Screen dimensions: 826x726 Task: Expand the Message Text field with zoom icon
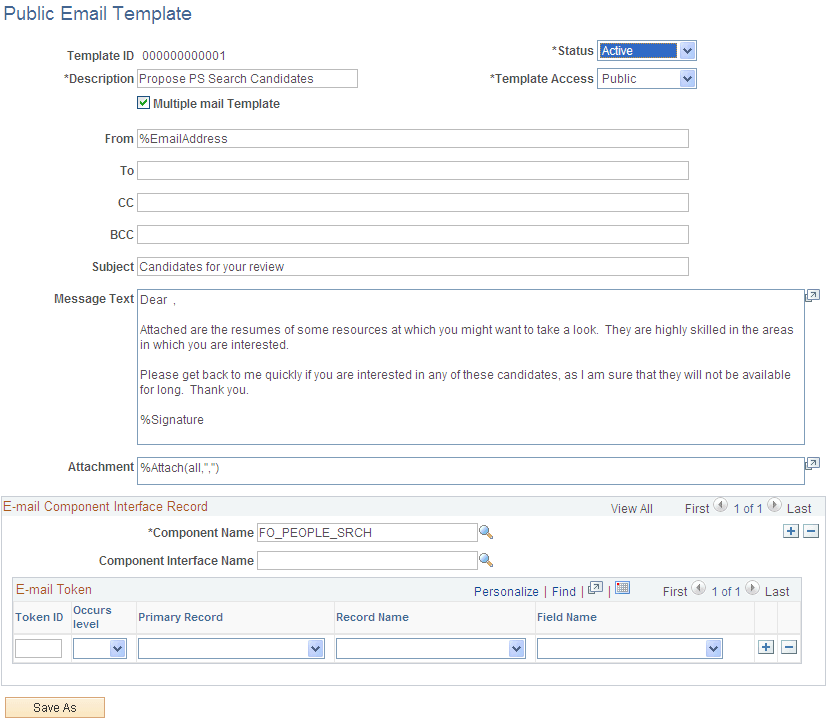tap(812, 295)
